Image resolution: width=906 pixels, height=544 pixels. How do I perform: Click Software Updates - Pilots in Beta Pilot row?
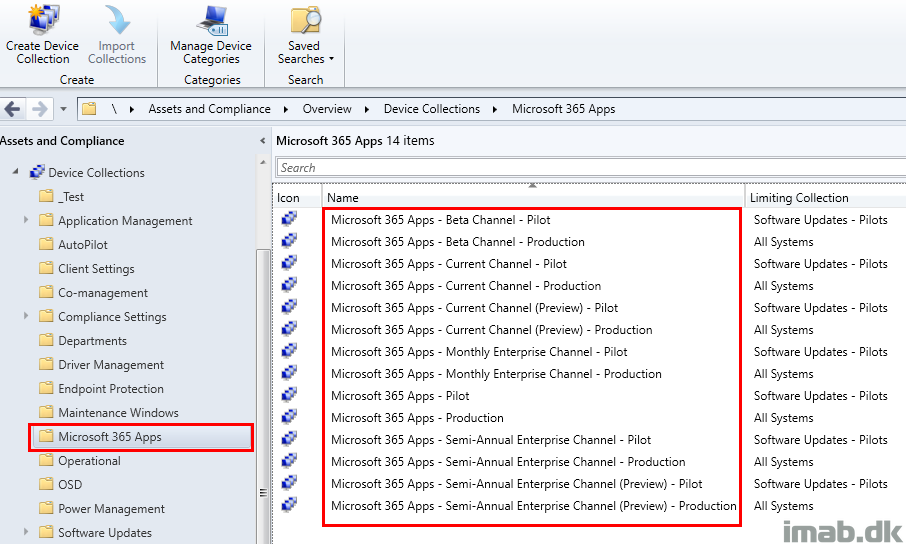coord(820,220)
